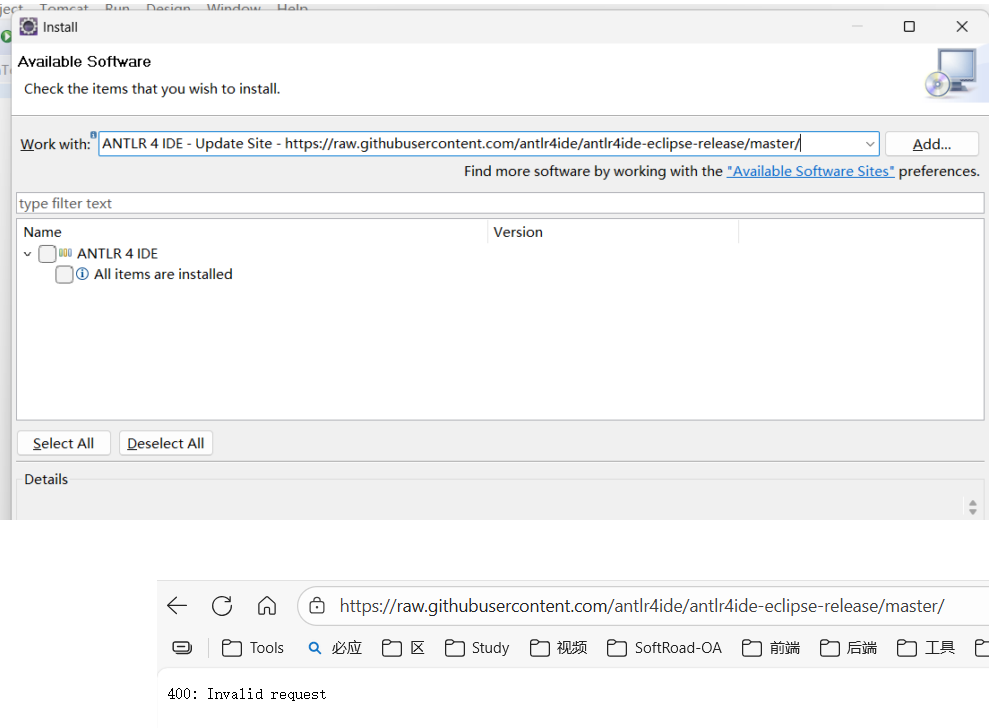Image resolution: width=989 pixels, height=728 pixels.
Task: Open the 视频 bookmark folder
Action: pos(558,648)
